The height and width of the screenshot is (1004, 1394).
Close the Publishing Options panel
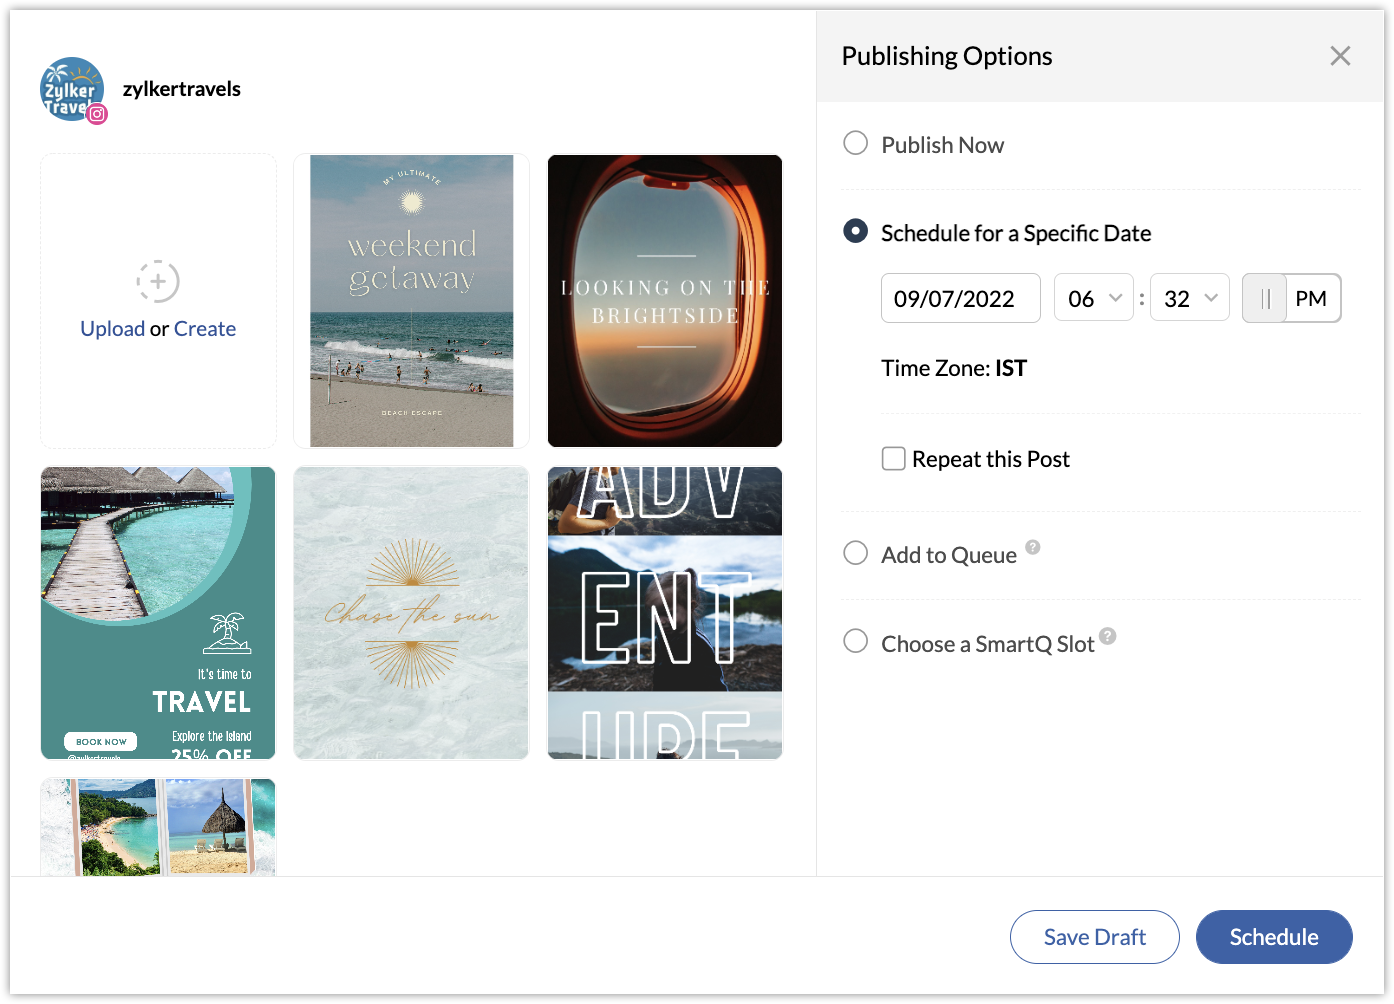click(1340, 56)
